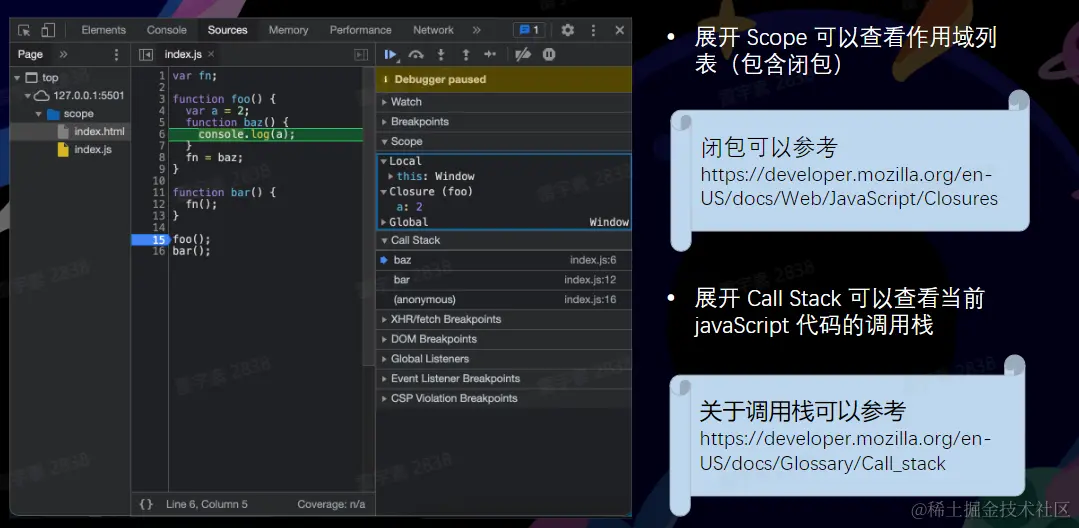Viewport: 1079px width, 528px height.
Task: Open the issues counter badge showing 1
Action: tap(529, 30)
